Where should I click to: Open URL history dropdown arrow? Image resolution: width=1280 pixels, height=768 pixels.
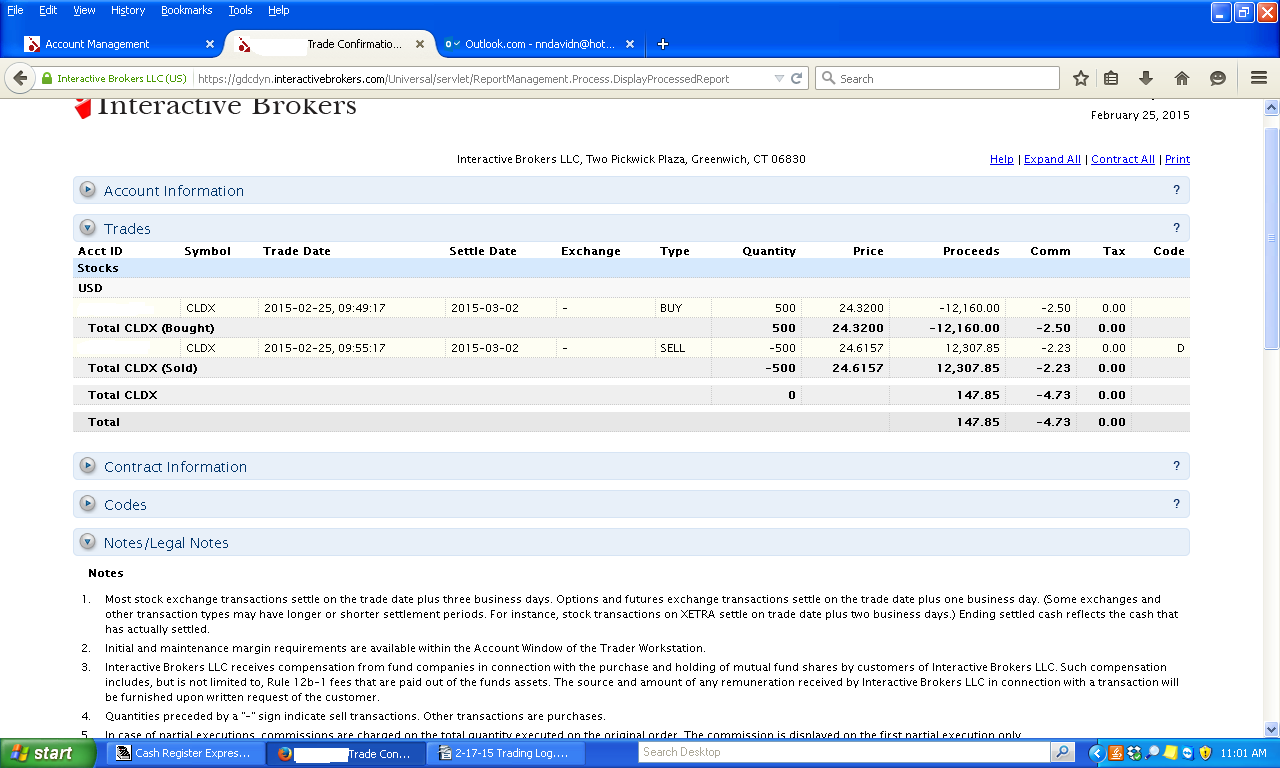pyautogui.click(x=779, y=78)
